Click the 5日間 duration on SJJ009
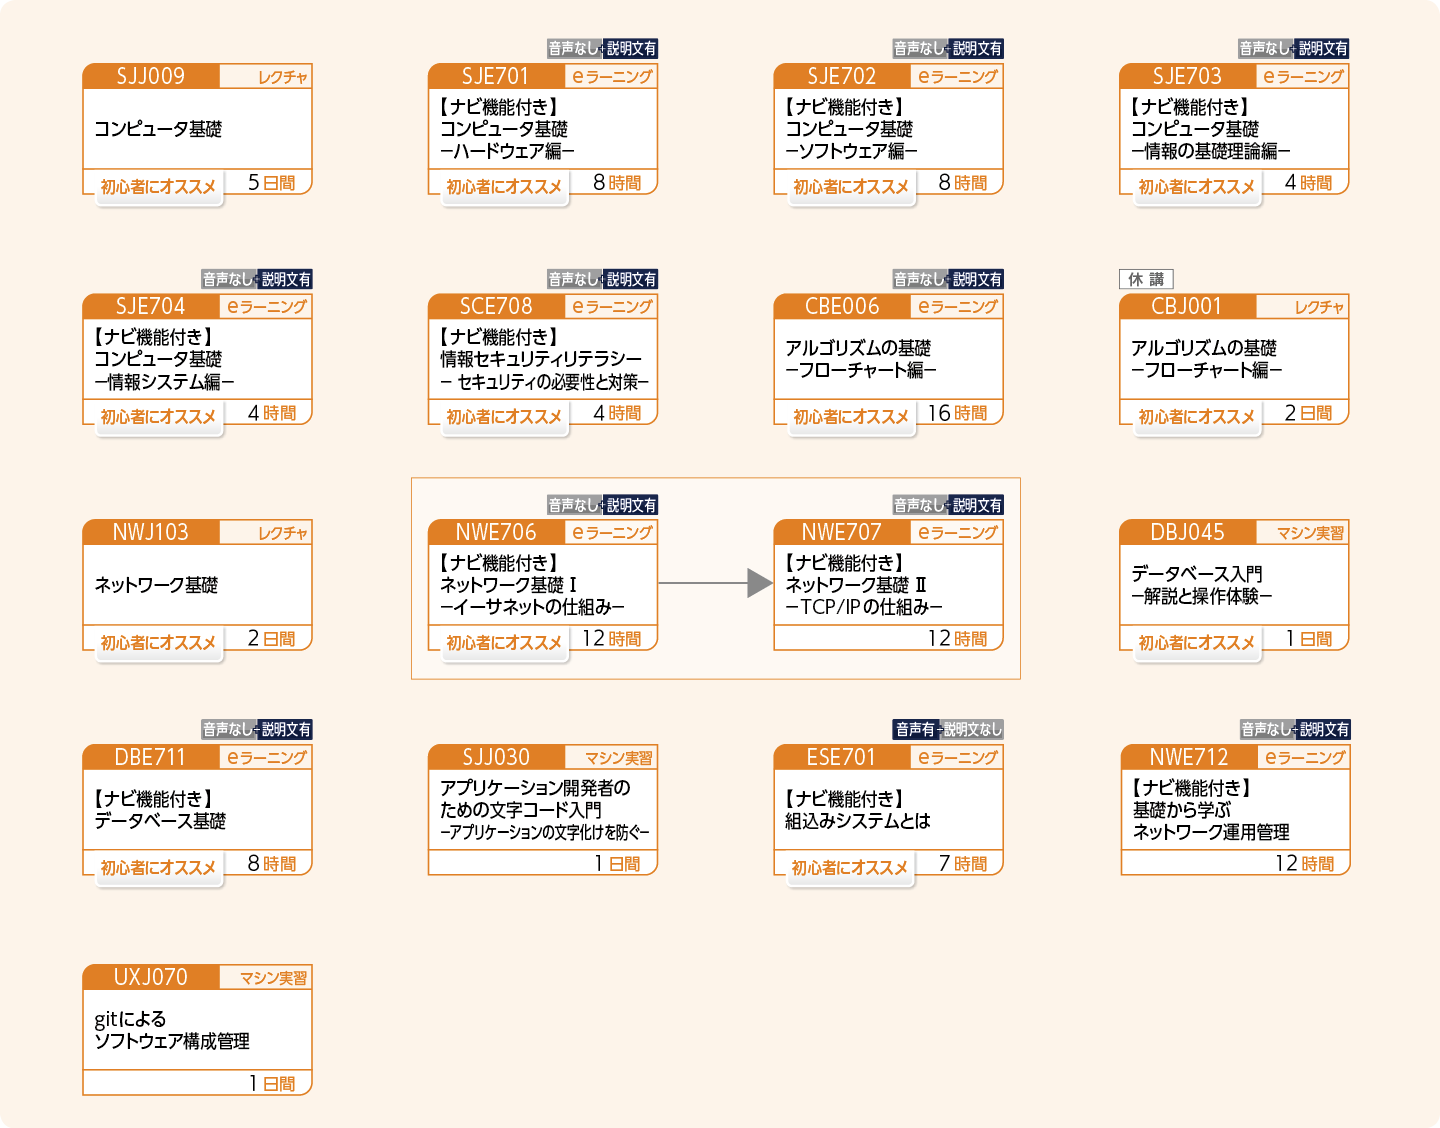This screenshot has height=1128, width=1440. (x=272, y=183)
